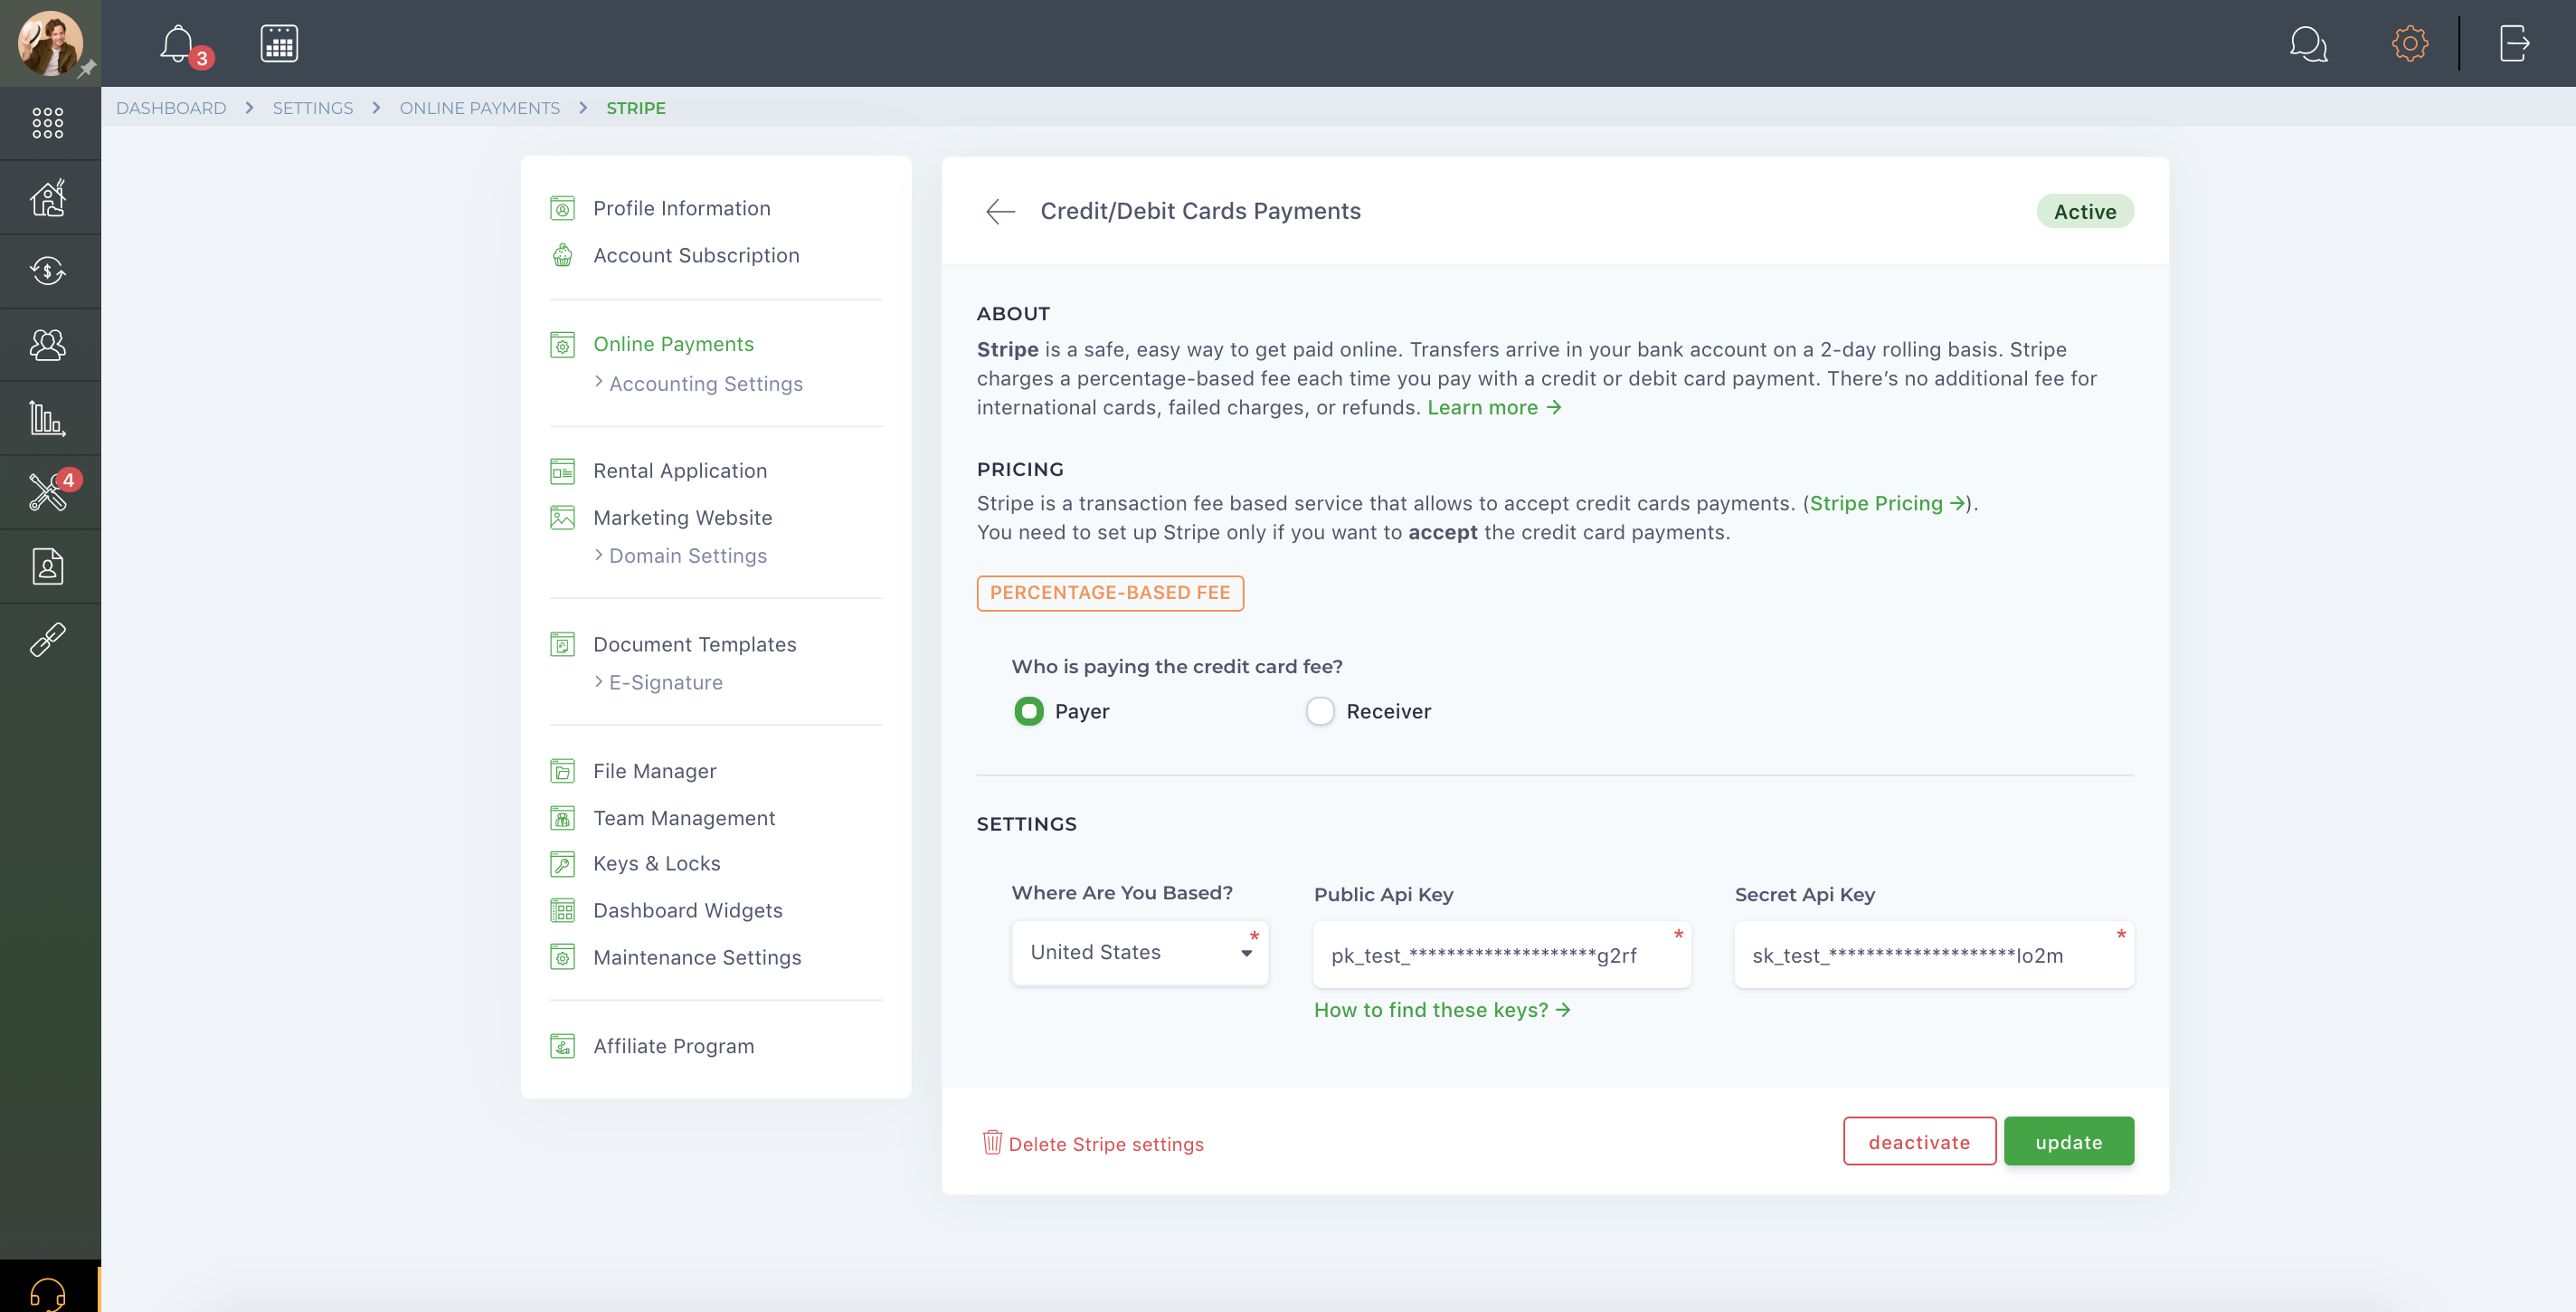
Task: Open the notifications bell
Action: click(178, 43)
